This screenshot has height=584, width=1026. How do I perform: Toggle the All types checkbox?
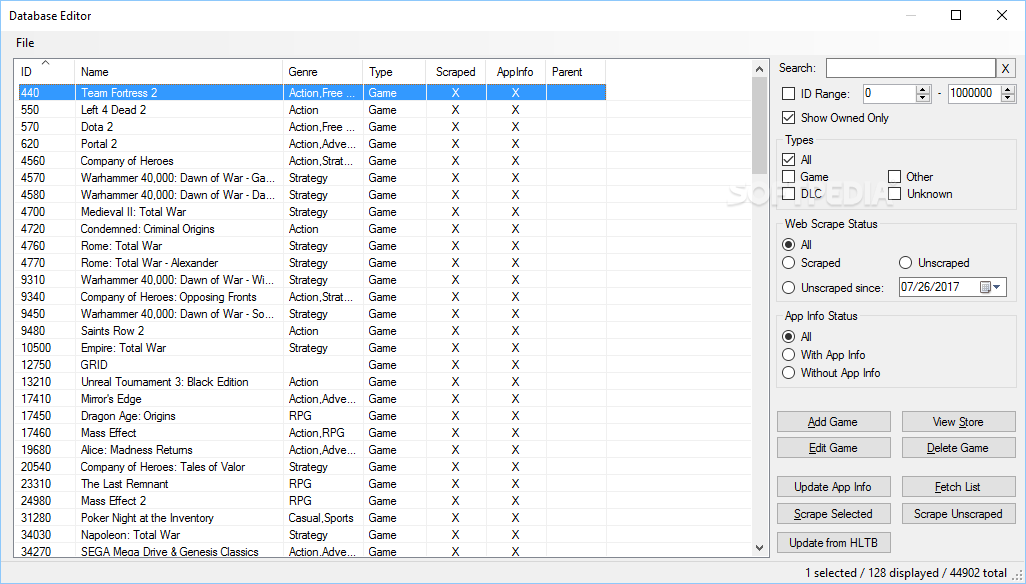(788, 160)
